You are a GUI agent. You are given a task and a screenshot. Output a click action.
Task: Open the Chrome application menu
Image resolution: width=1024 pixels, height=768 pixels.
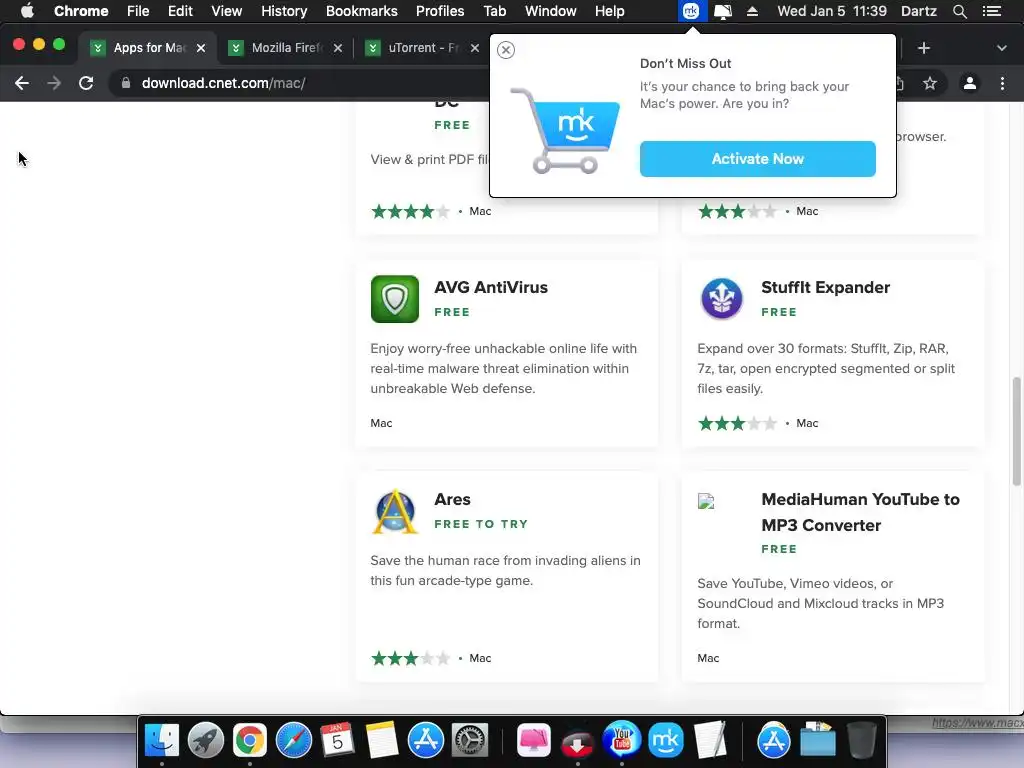[x=81, y=11]
